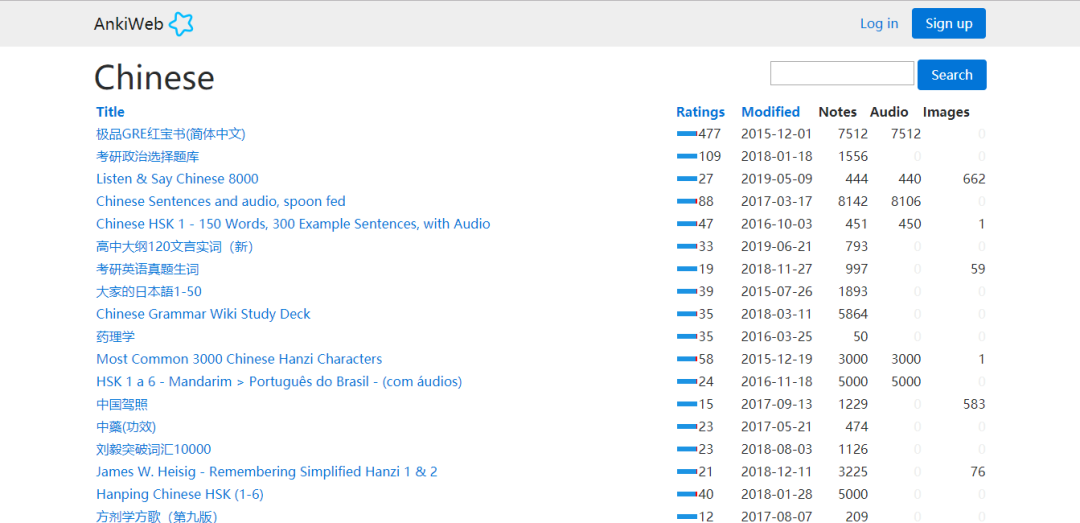
Task: Click the Log in link
Action: click(879, 23)
